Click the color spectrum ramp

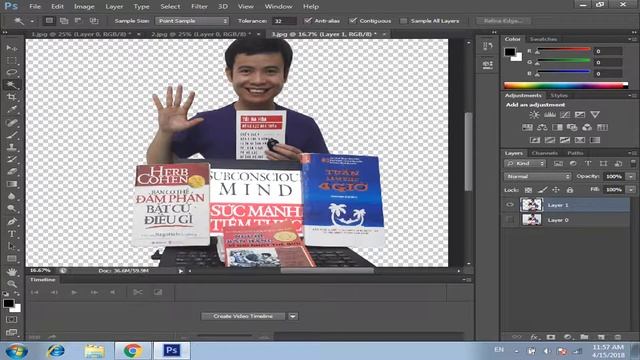[x=566, y=85]
